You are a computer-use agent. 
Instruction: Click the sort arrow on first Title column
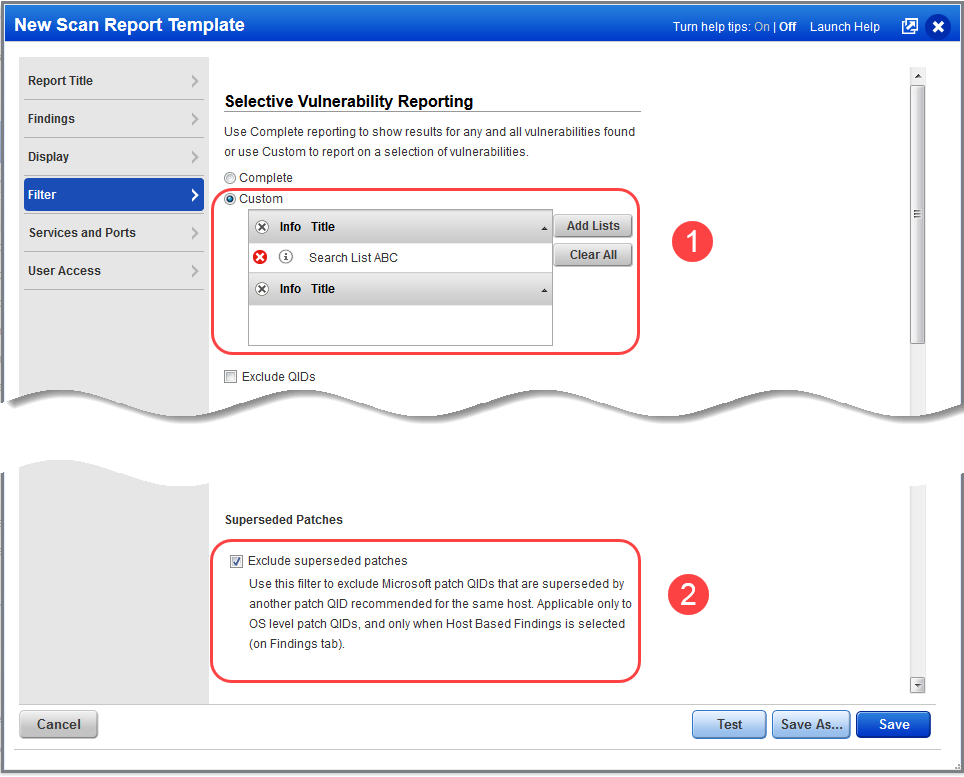coord(543,226)
